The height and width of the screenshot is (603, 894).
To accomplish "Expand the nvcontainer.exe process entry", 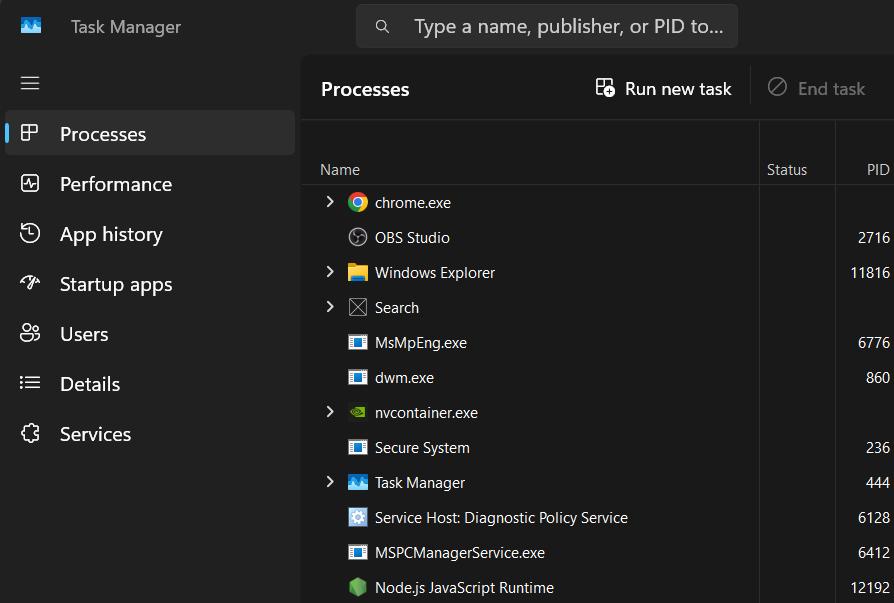I will point(330,412).
